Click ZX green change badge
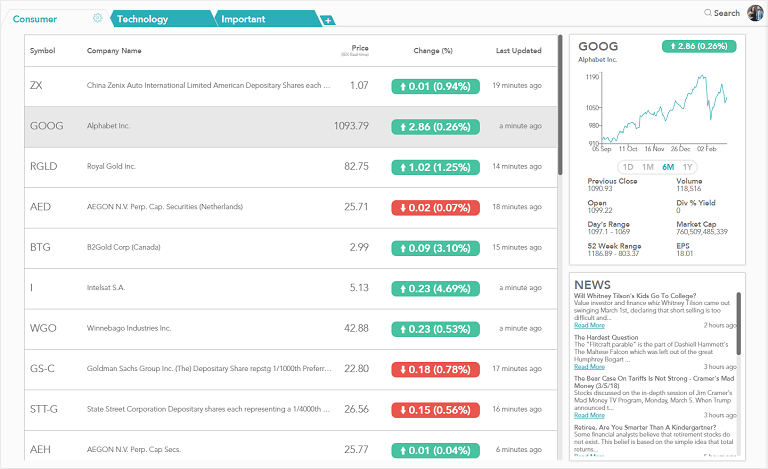Image resolution: width=768 pixels, height=469 pixels. (432, 86)
